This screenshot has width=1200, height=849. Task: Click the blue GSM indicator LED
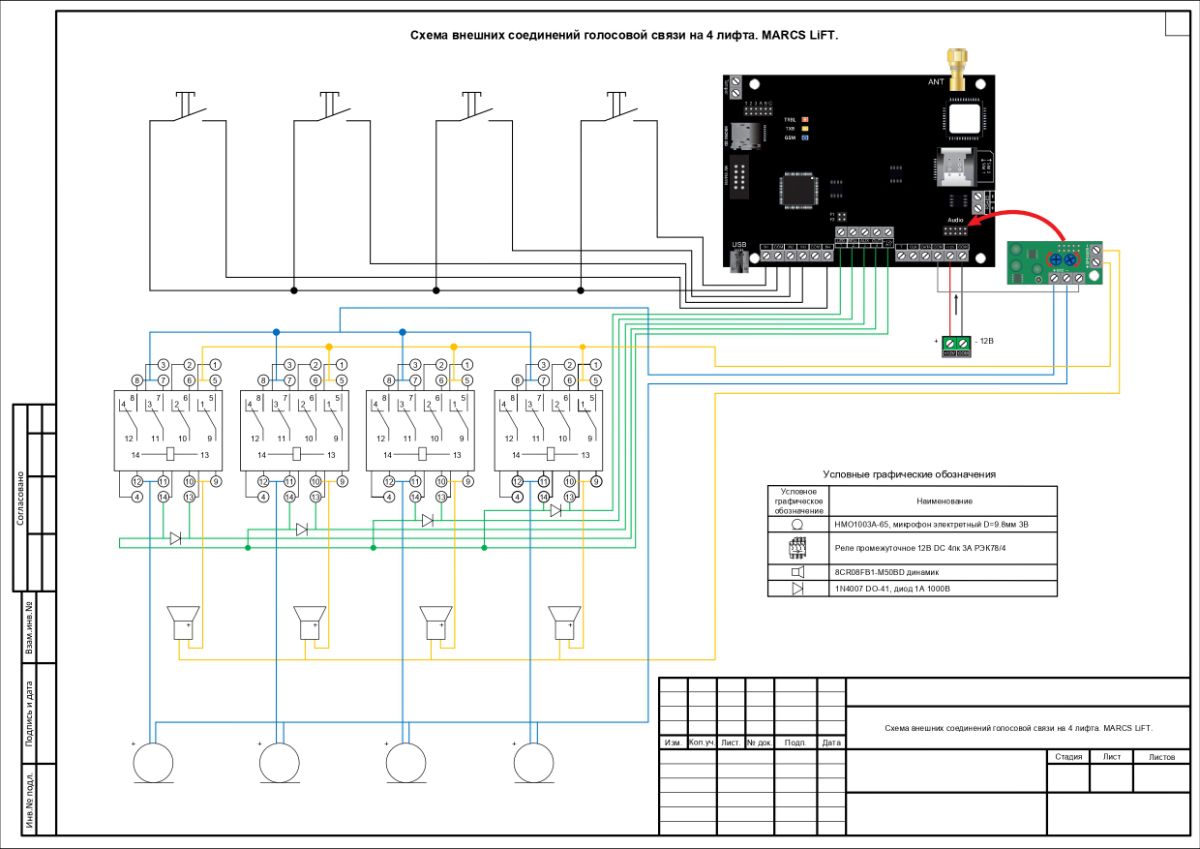pyautogui.click(x=805, y=137)
